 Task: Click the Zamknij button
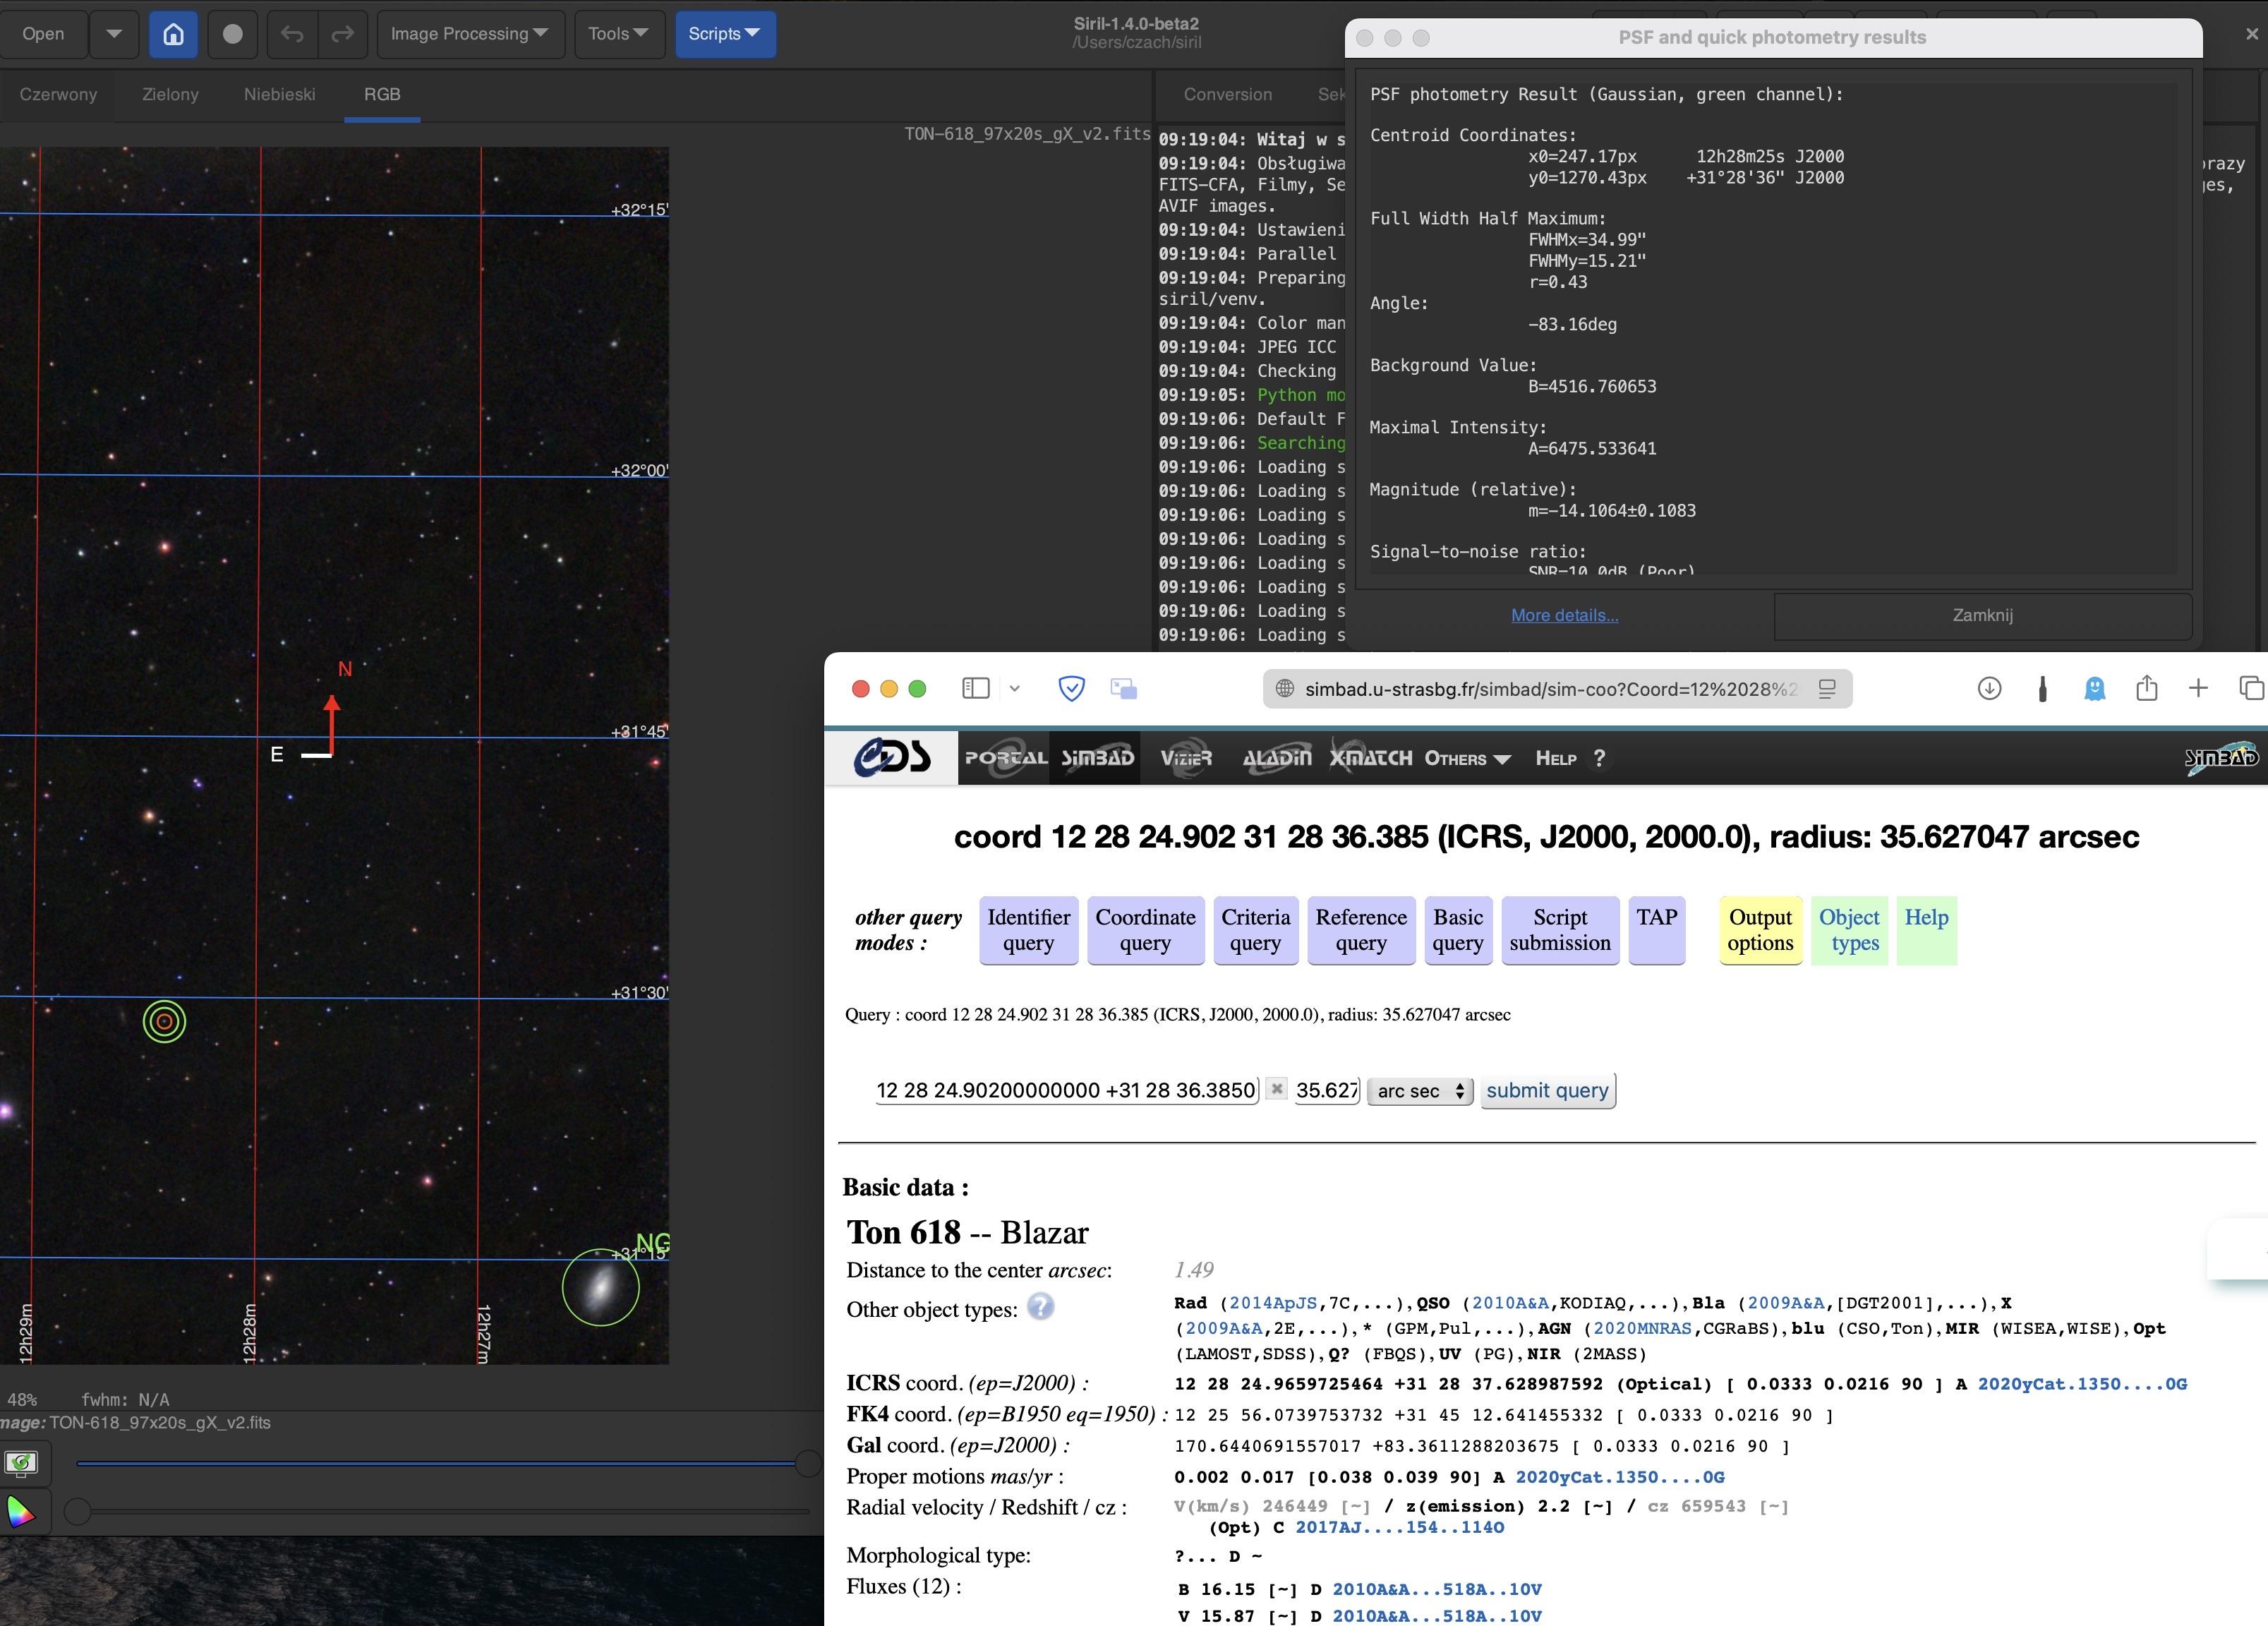(x=1983, y=615)
